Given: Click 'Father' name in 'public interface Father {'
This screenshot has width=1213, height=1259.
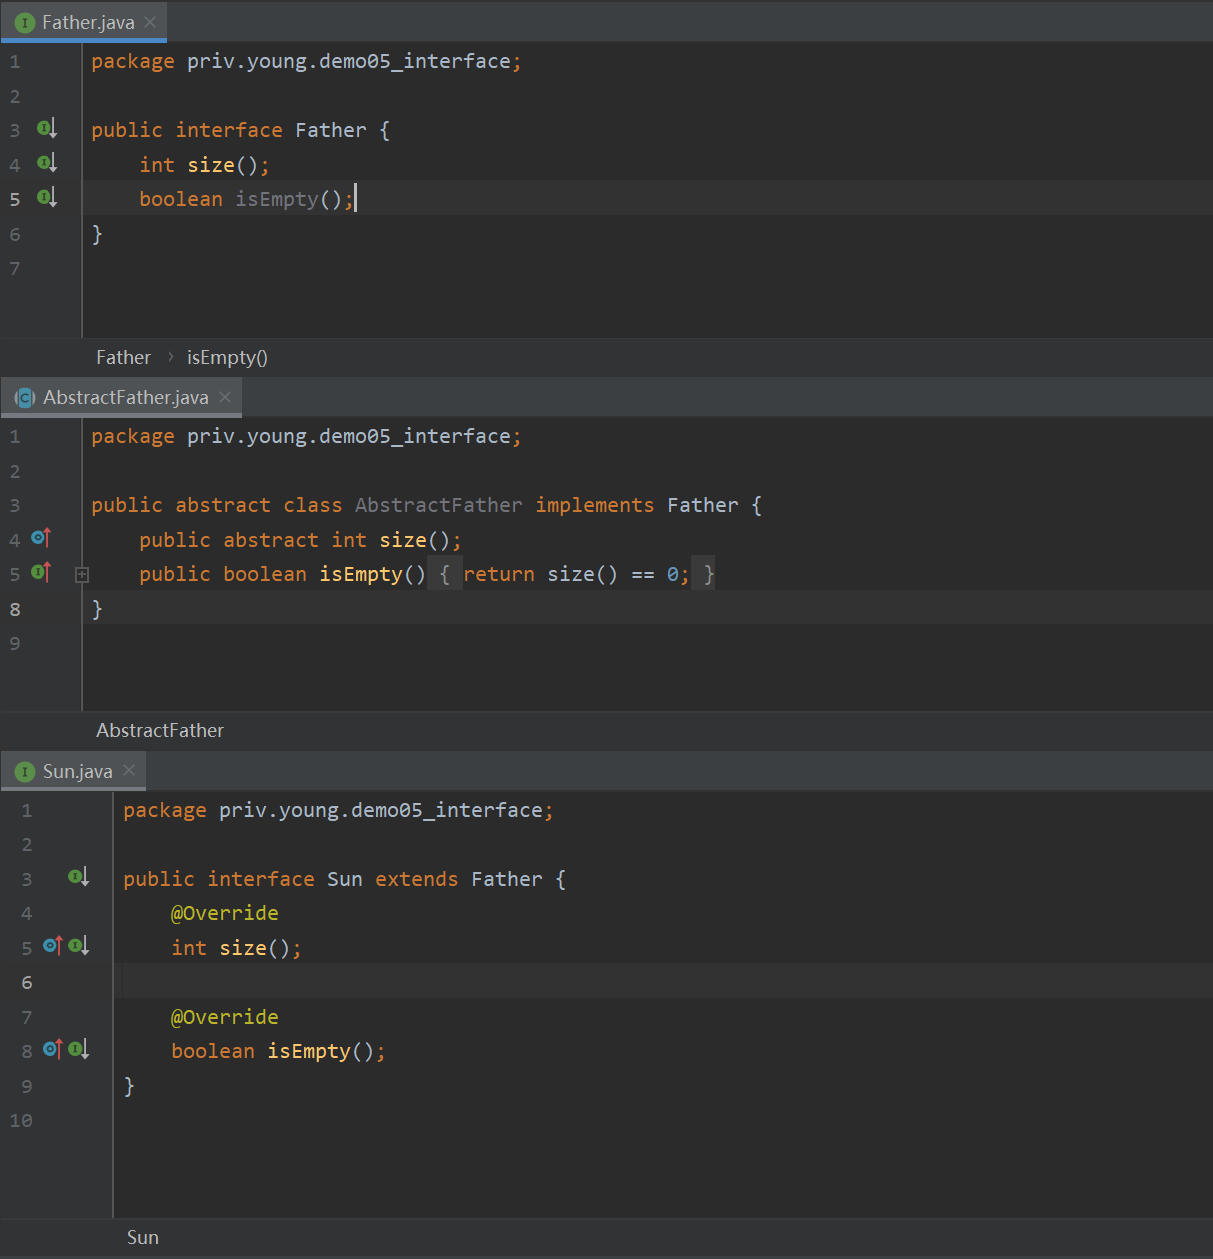Looking at the screenshot, I should (x=331, y=130).
